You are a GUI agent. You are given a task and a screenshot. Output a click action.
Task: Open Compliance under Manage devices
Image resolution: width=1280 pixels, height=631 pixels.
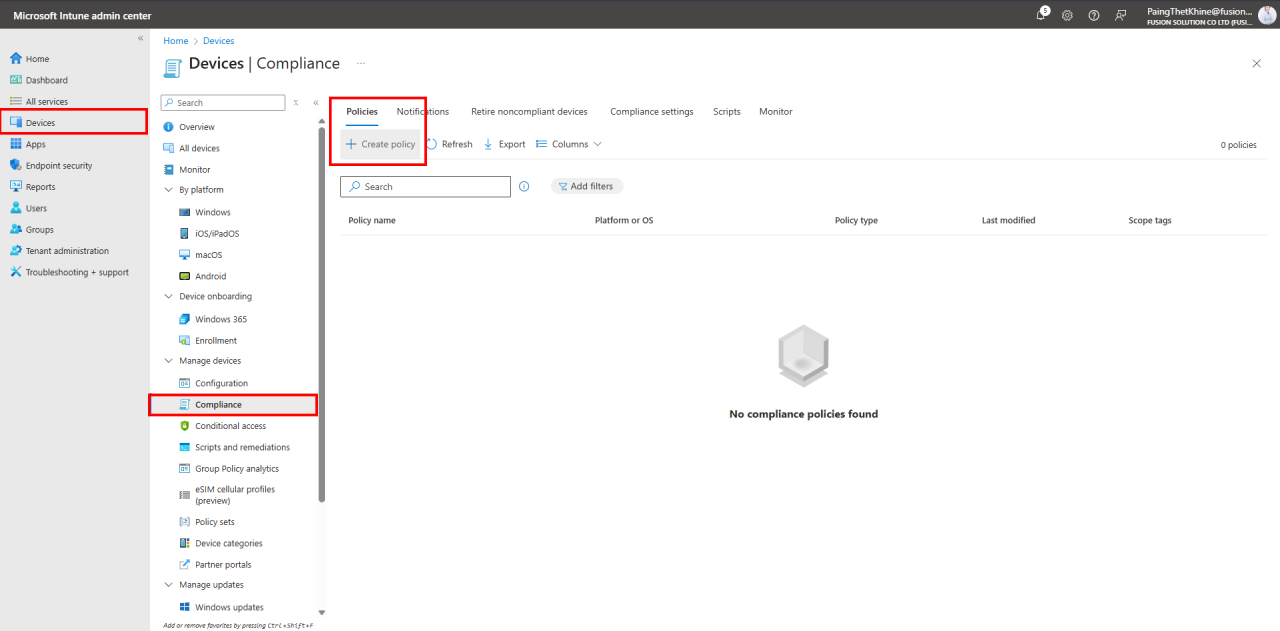pyautogui.click(x=233, y=404)
